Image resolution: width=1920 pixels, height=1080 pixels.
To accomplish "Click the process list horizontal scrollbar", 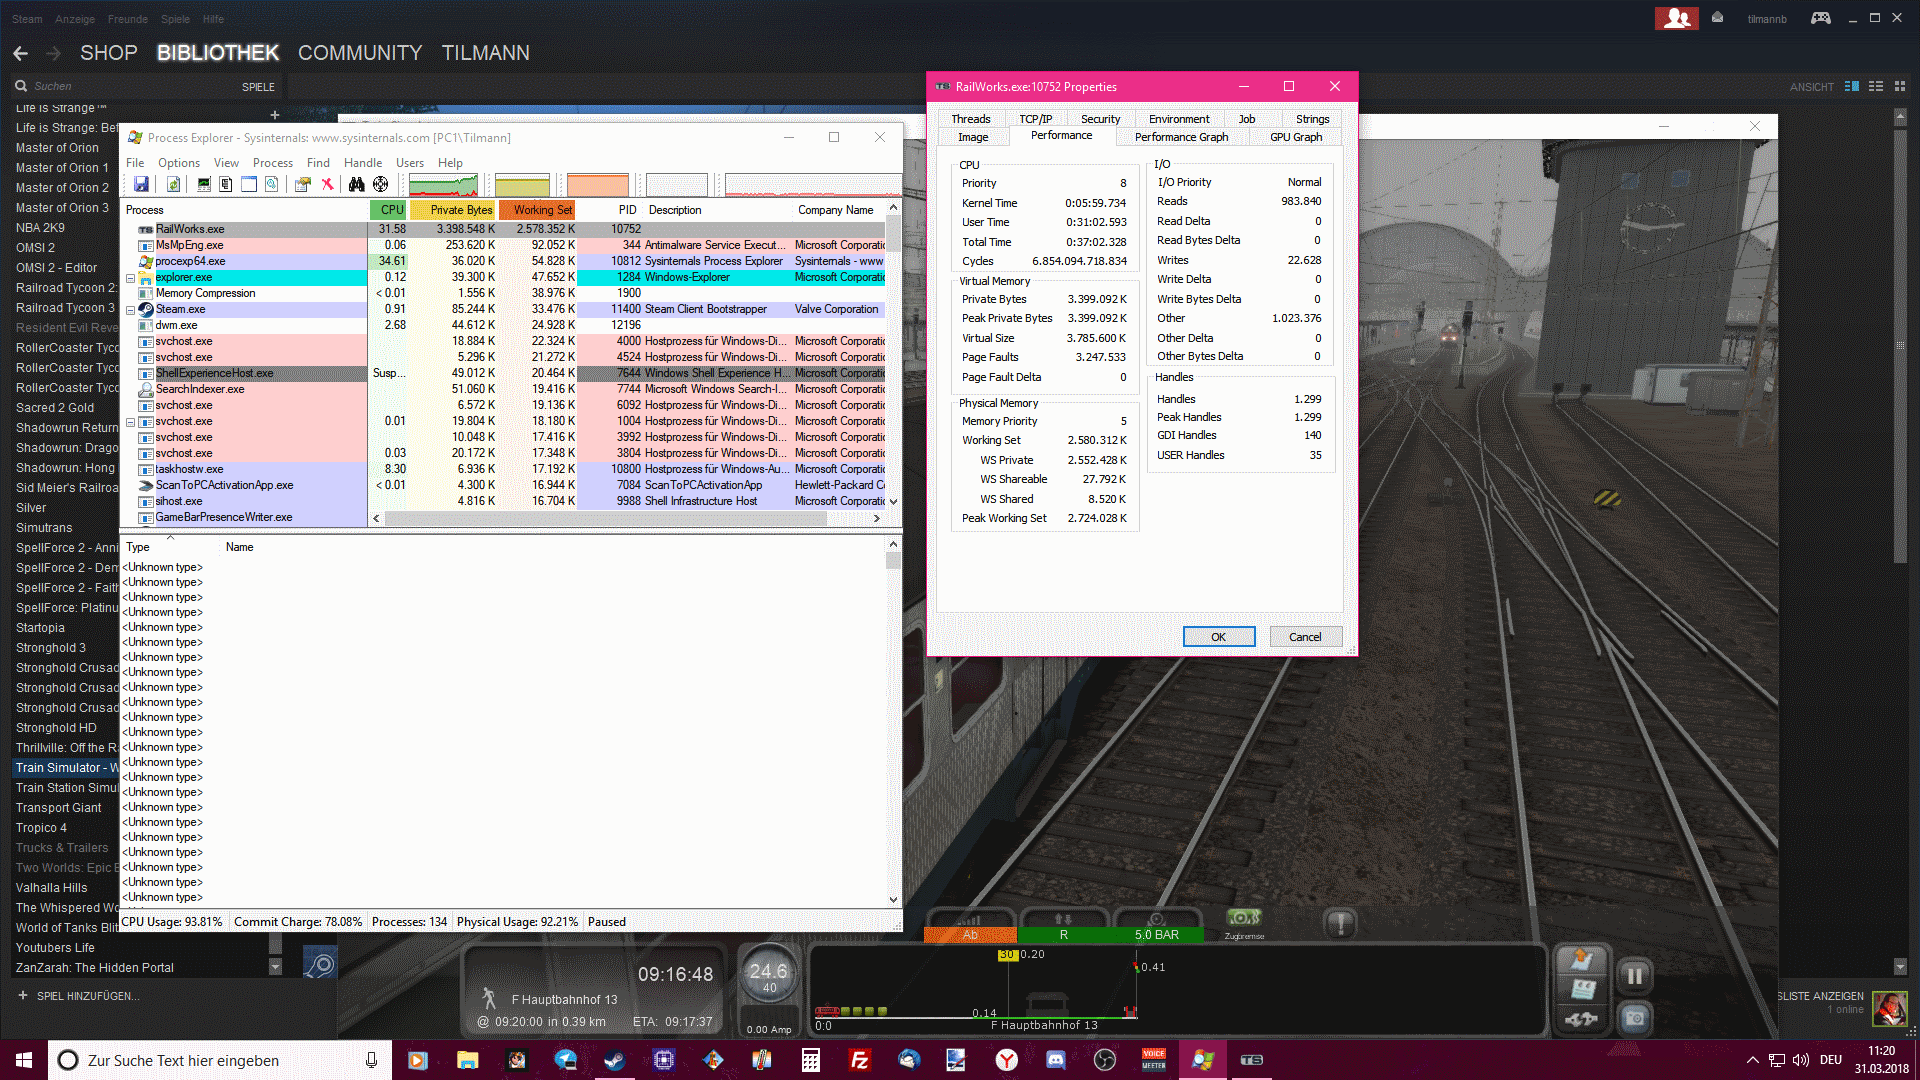I will tap(605, 518).
